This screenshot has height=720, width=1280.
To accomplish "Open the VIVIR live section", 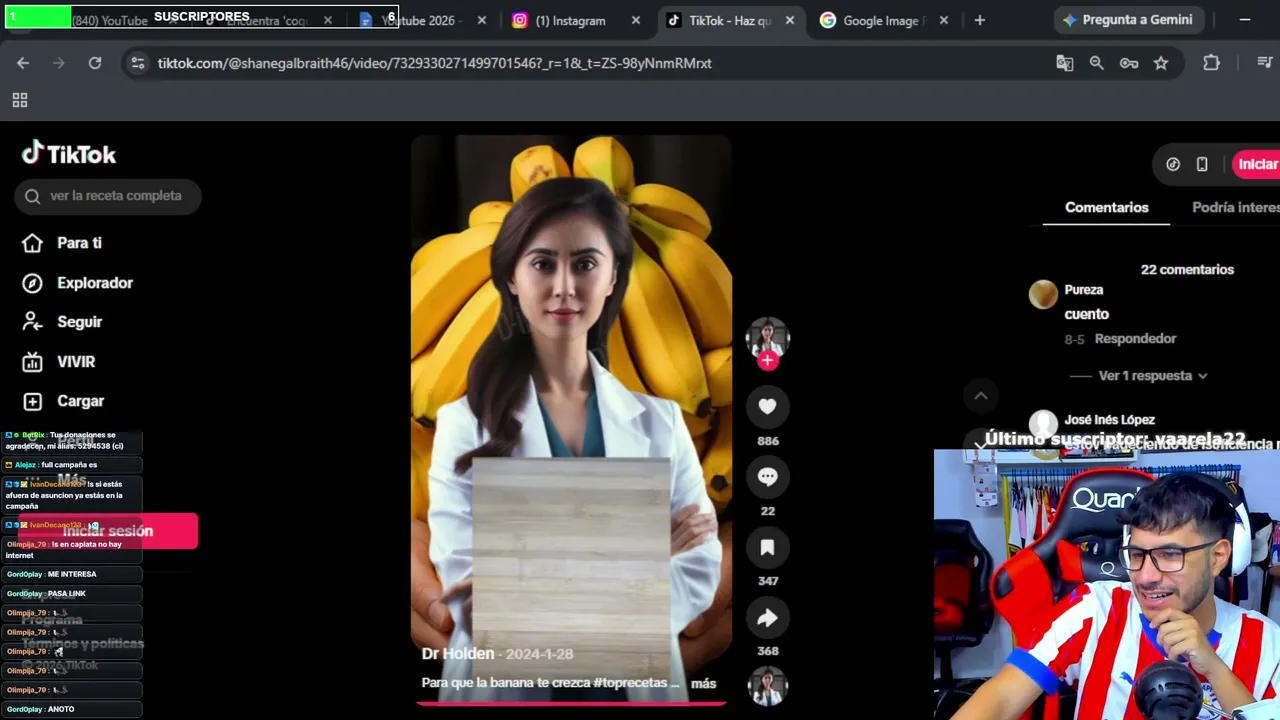I will [59, 362].
